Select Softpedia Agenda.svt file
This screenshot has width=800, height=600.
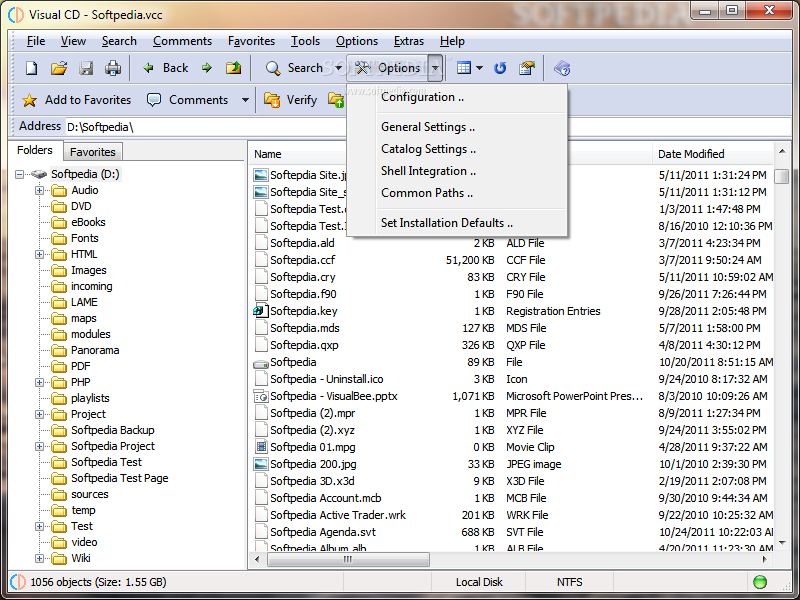[323, 532]
